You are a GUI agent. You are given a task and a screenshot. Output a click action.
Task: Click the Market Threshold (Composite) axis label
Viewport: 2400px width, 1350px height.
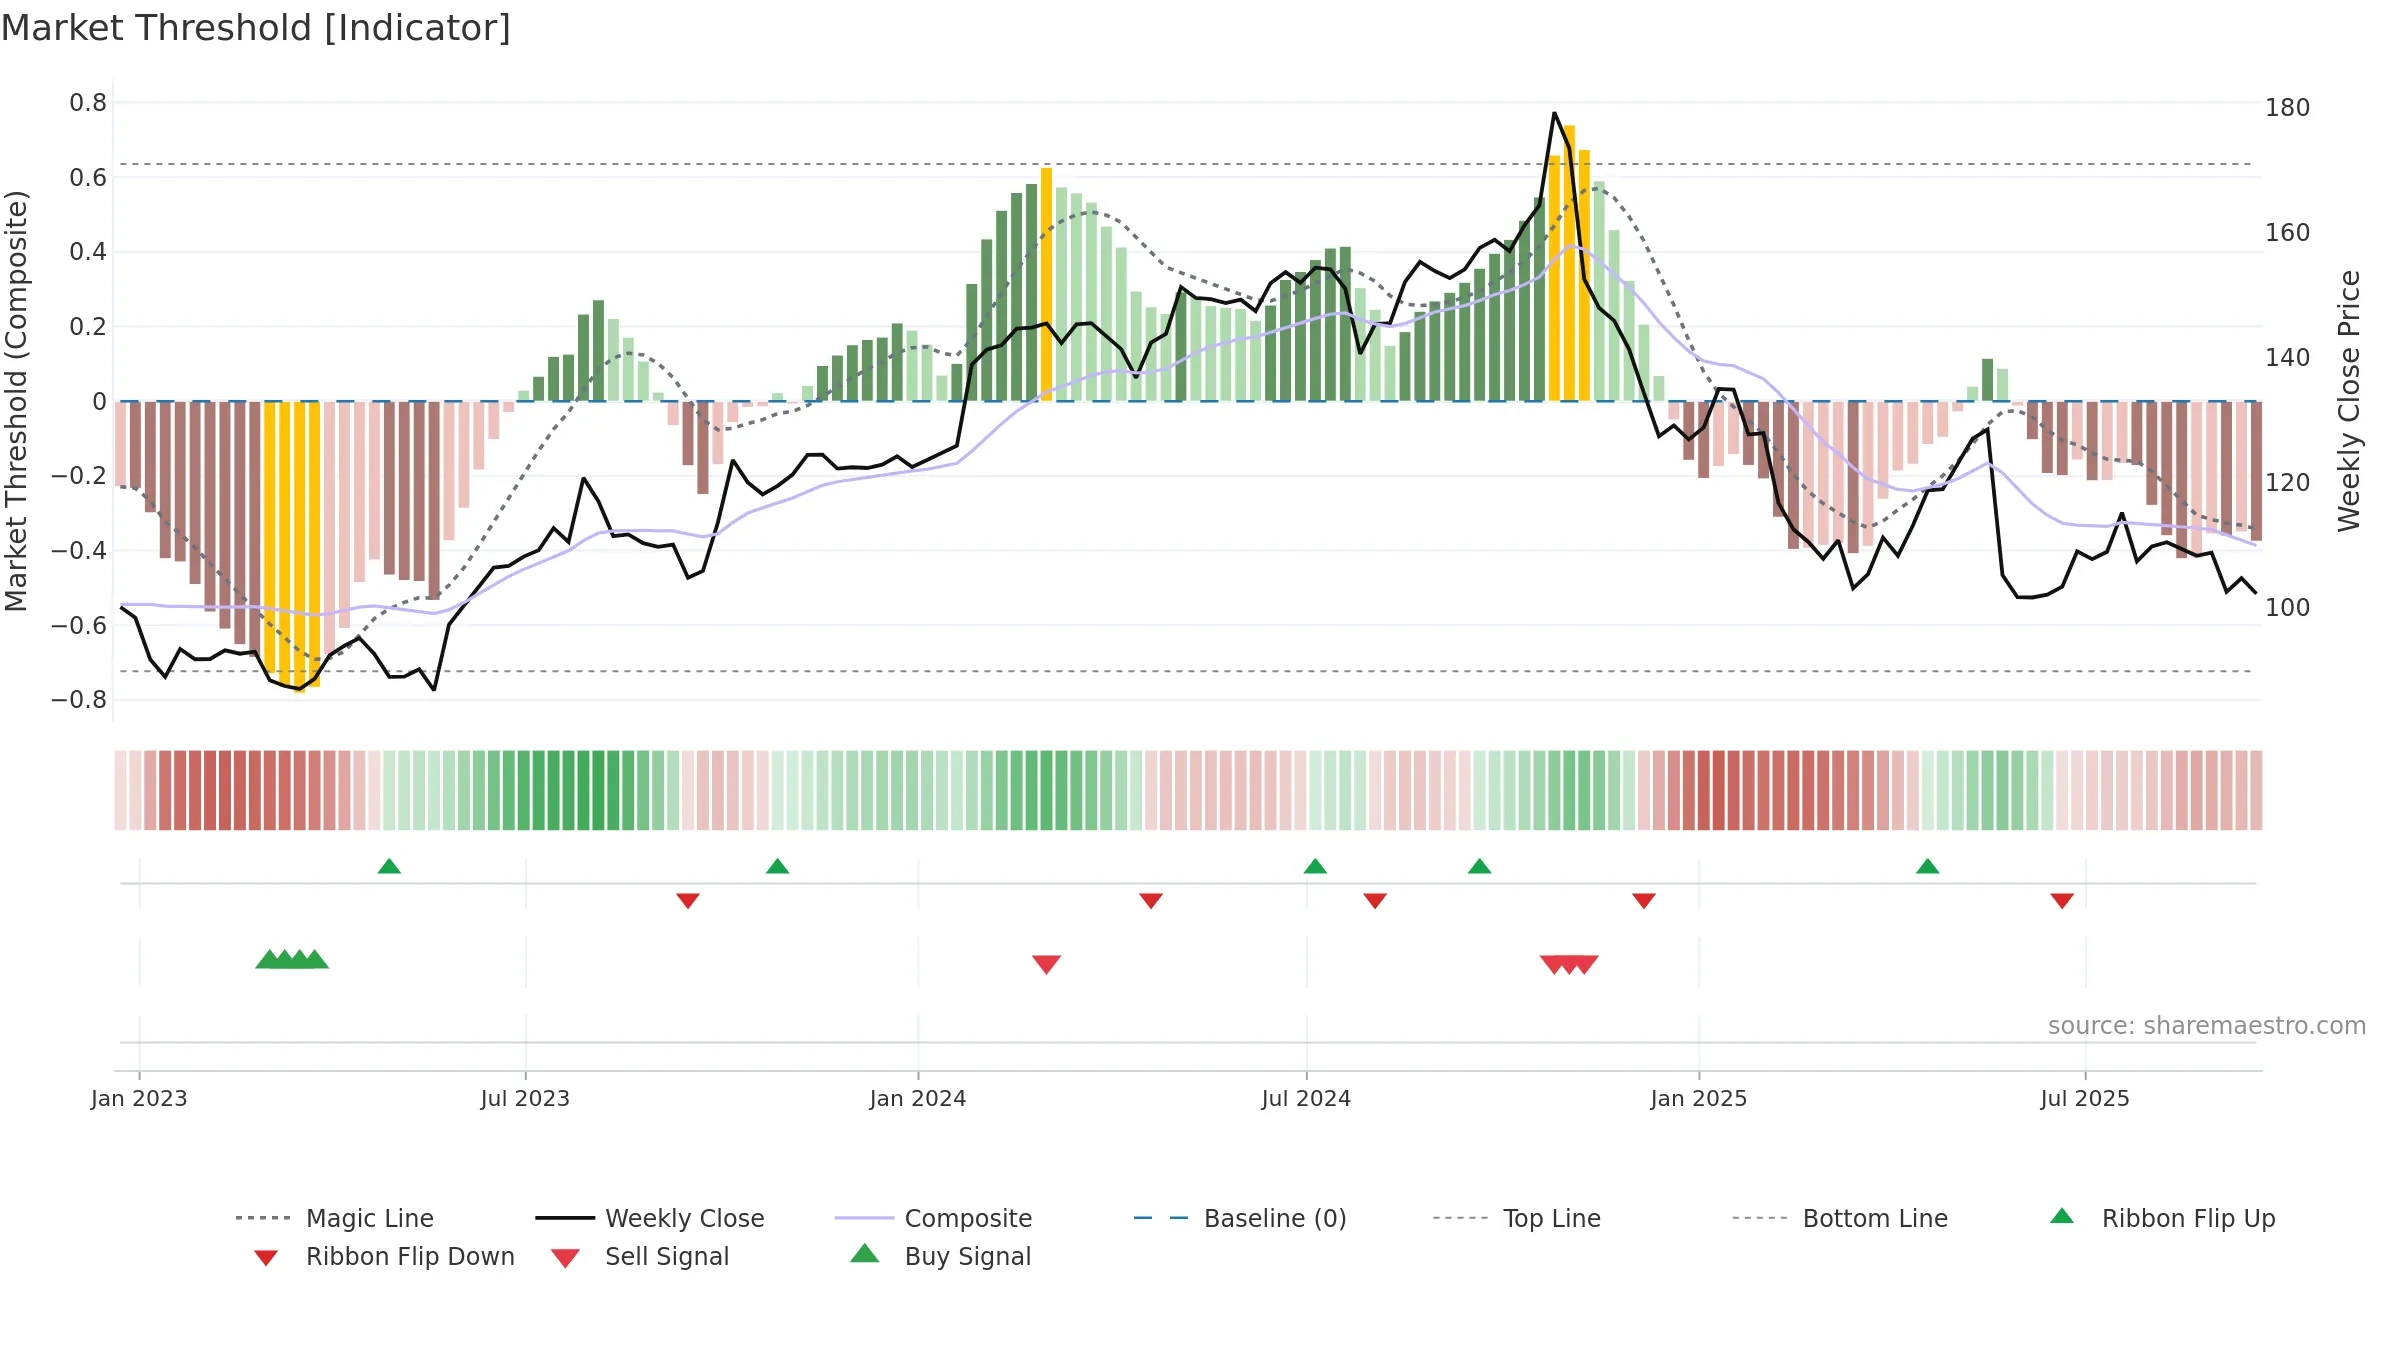(x=16, y=400)
